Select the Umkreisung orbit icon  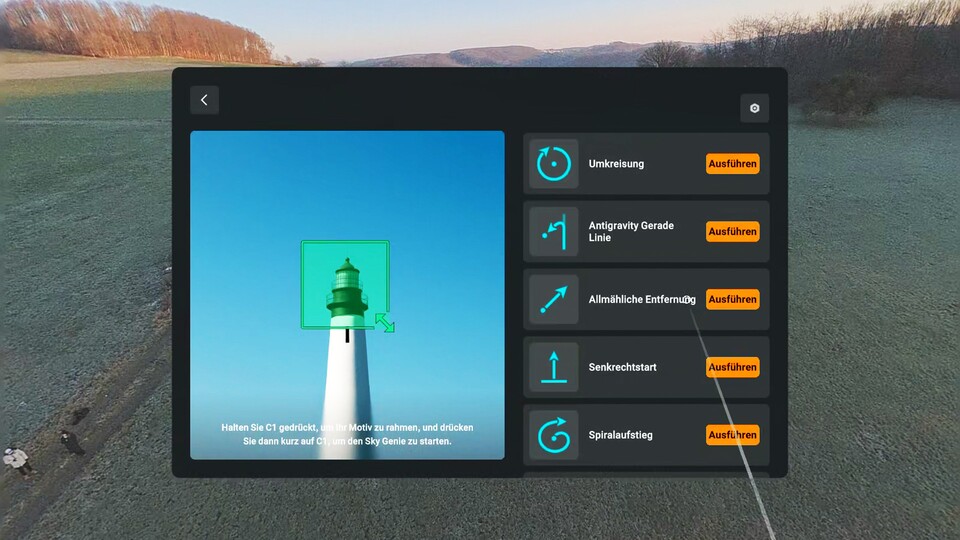[553, 164]
